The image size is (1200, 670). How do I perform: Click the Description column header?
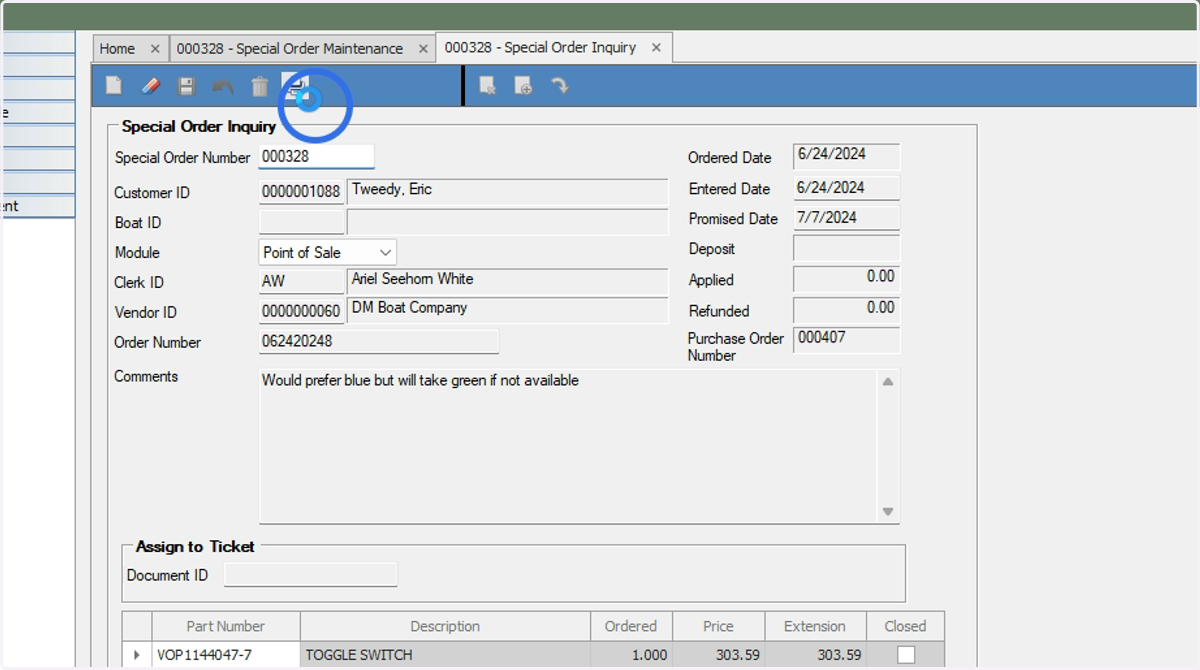click(x=445, y=626)
